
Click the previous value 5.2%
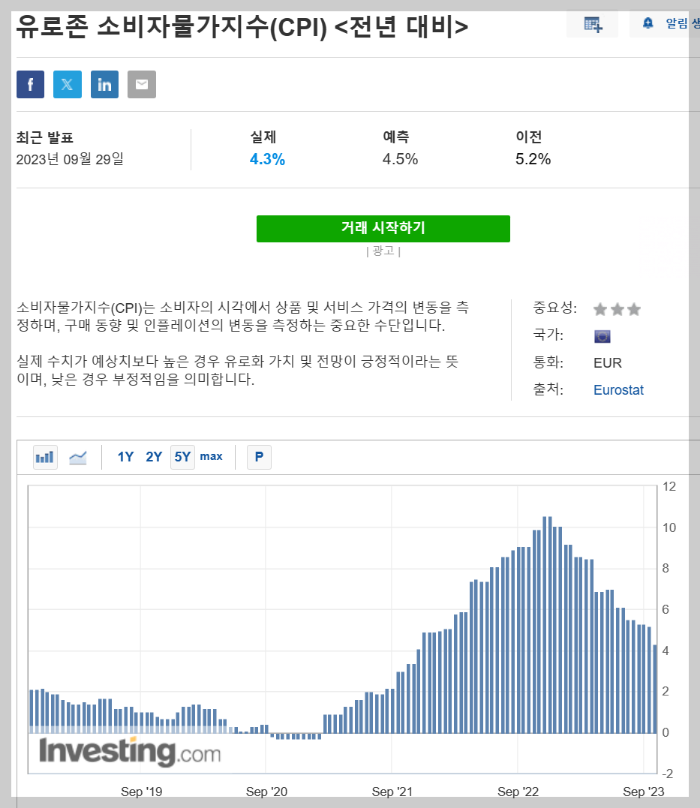point(533,159)
